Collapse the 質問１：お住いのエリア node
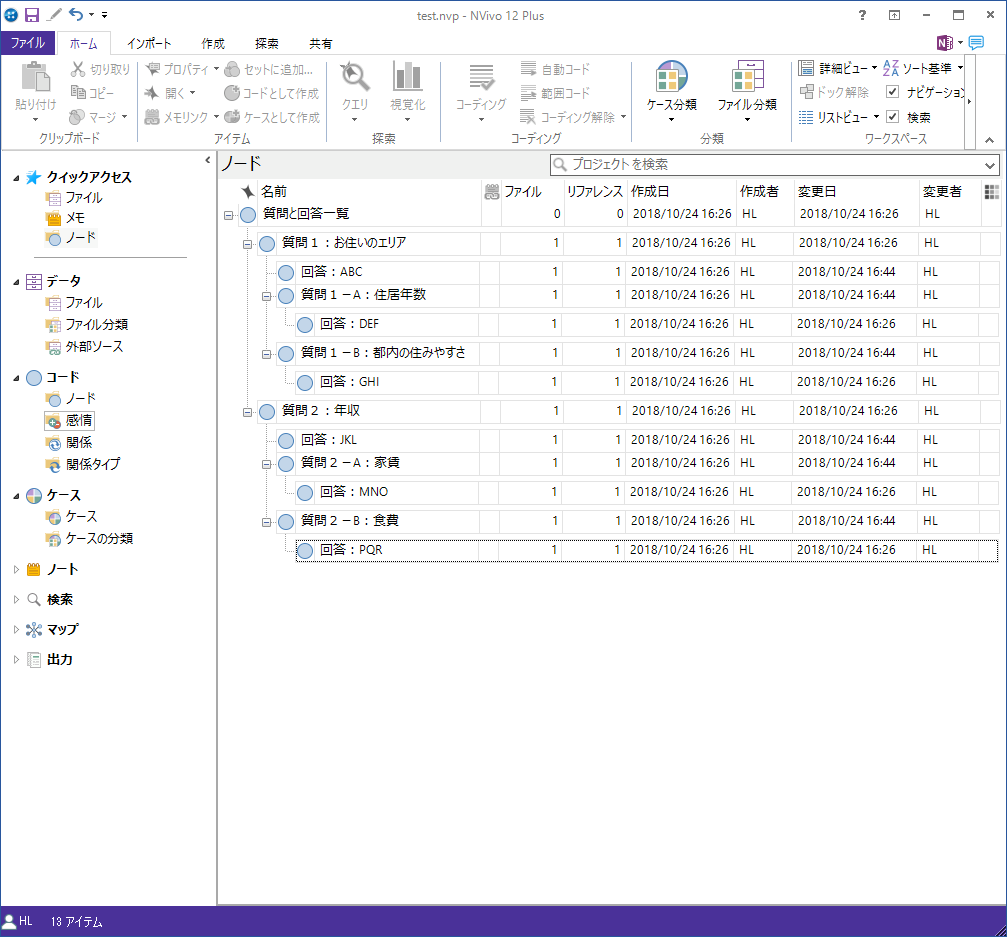1007x937 pixels. (x=248, y=244)
